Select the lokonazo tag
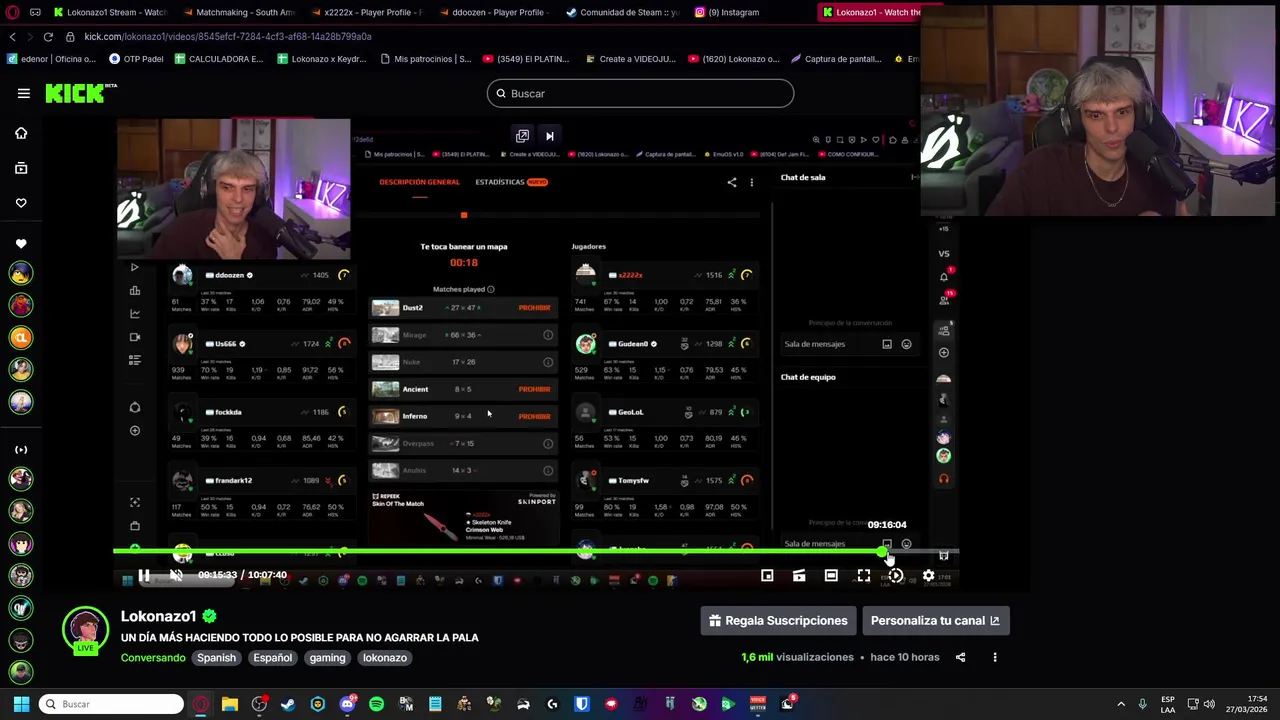1280x720 pixels. (385, 657)
